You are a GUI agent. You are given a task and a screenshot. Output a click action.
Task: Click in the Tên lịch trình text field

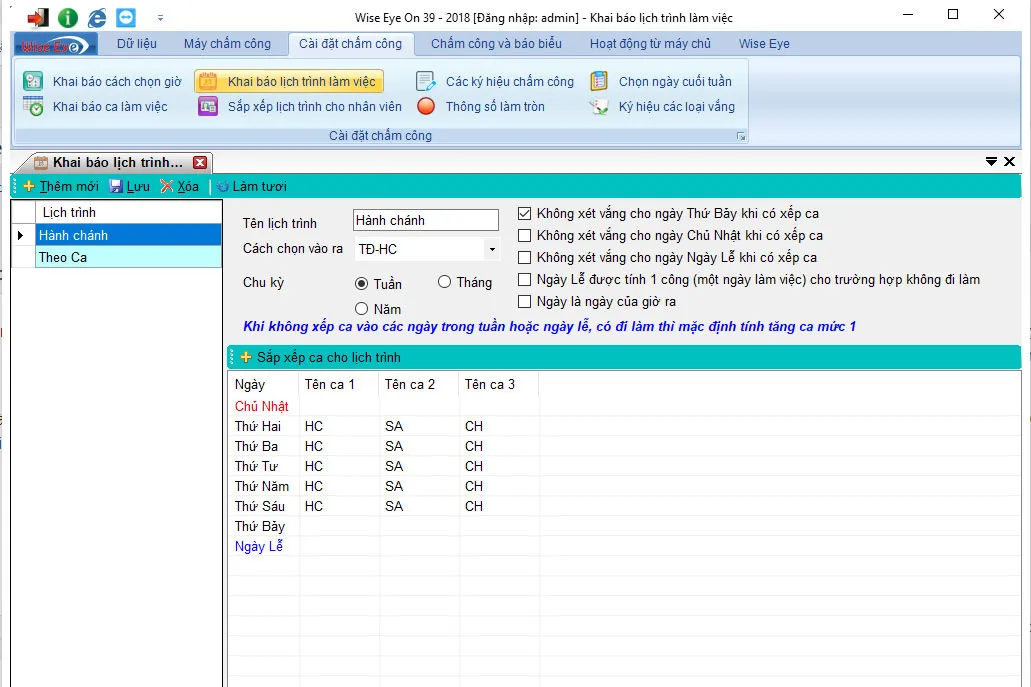(425, 221)
